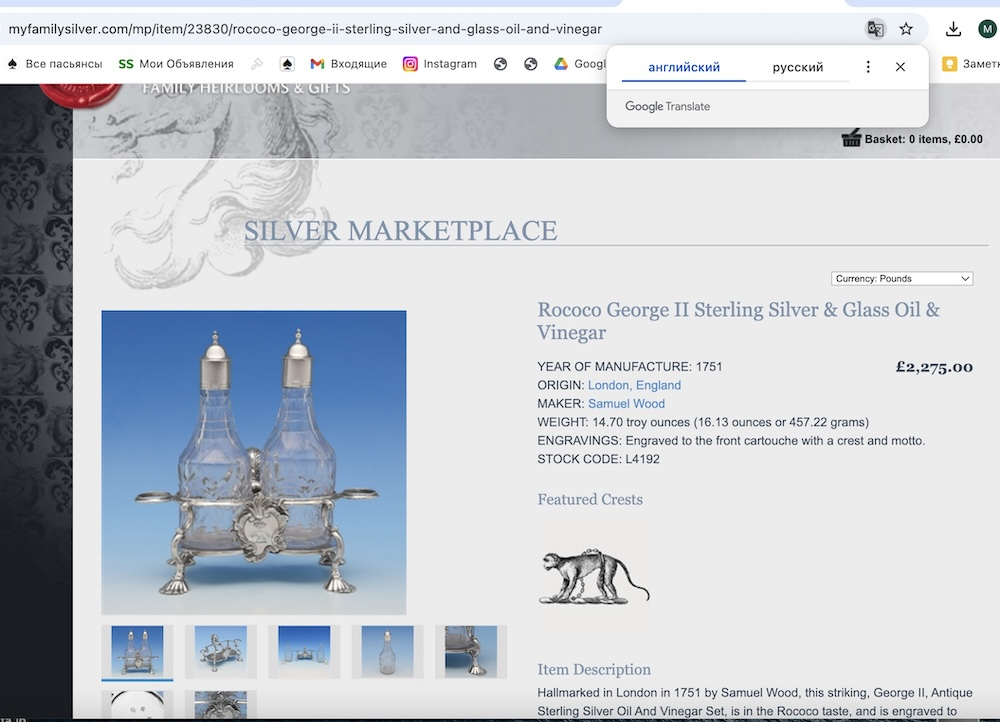
Task: Open the Chrome profile avatar
Action: pyautogui.click(x=987, y=29)
